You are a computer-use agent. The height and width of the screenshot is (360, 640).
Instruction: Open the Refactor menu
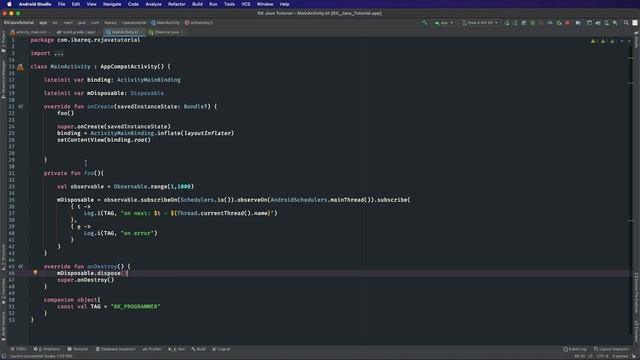tap(177, 4)
